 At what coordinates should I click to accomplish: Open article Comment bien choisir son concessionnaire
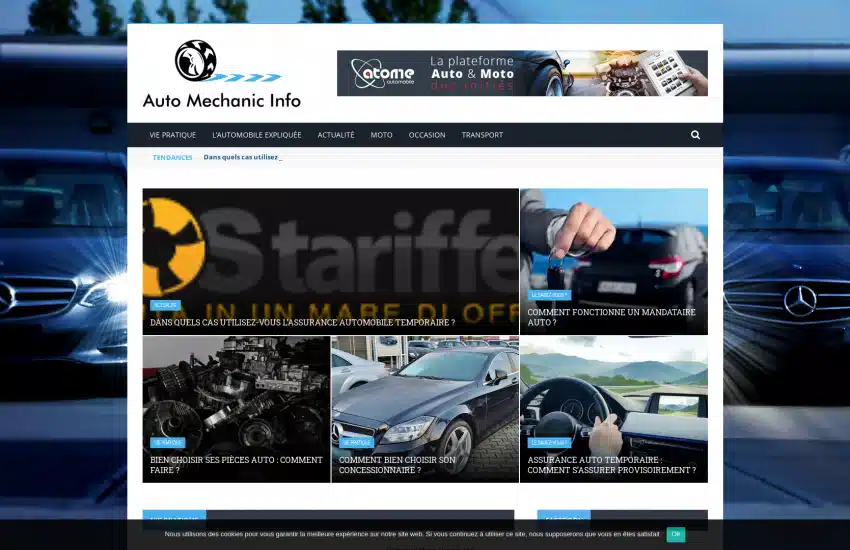[397, 465]
